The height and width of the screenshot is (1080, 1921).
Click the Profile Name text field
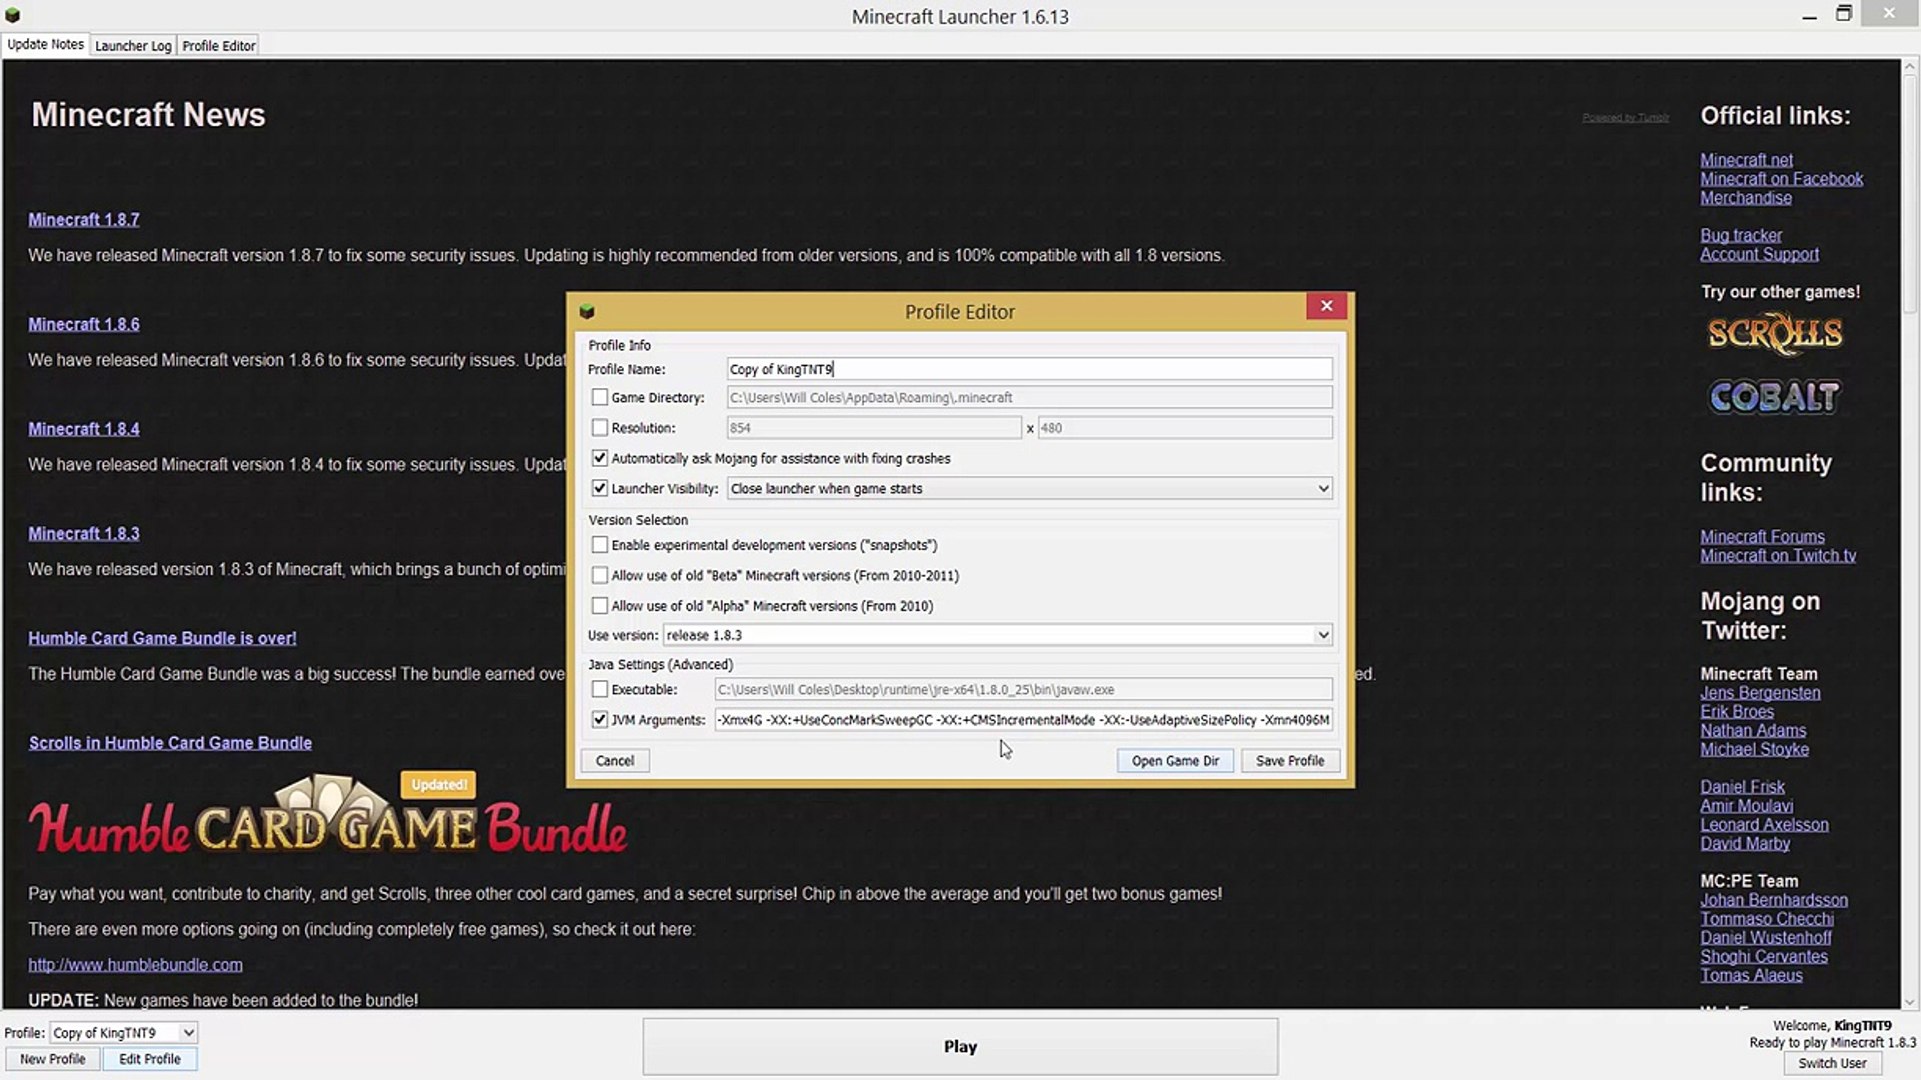[x=1028, y=369]
